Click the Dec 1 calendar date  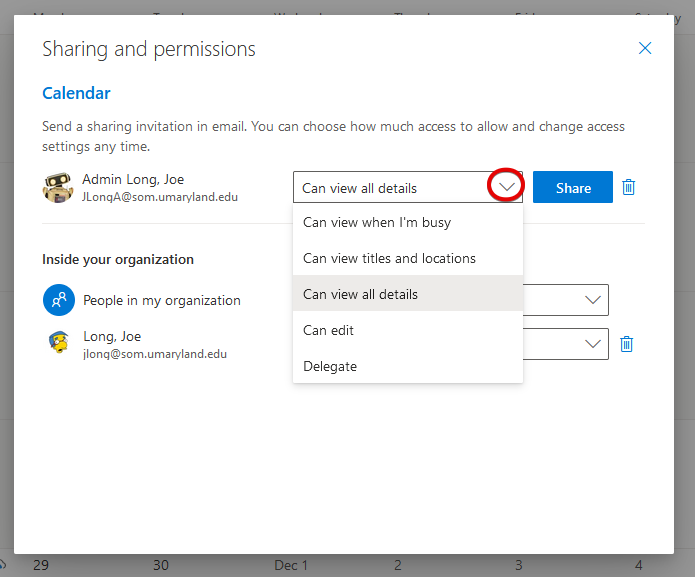click(291, 565)
